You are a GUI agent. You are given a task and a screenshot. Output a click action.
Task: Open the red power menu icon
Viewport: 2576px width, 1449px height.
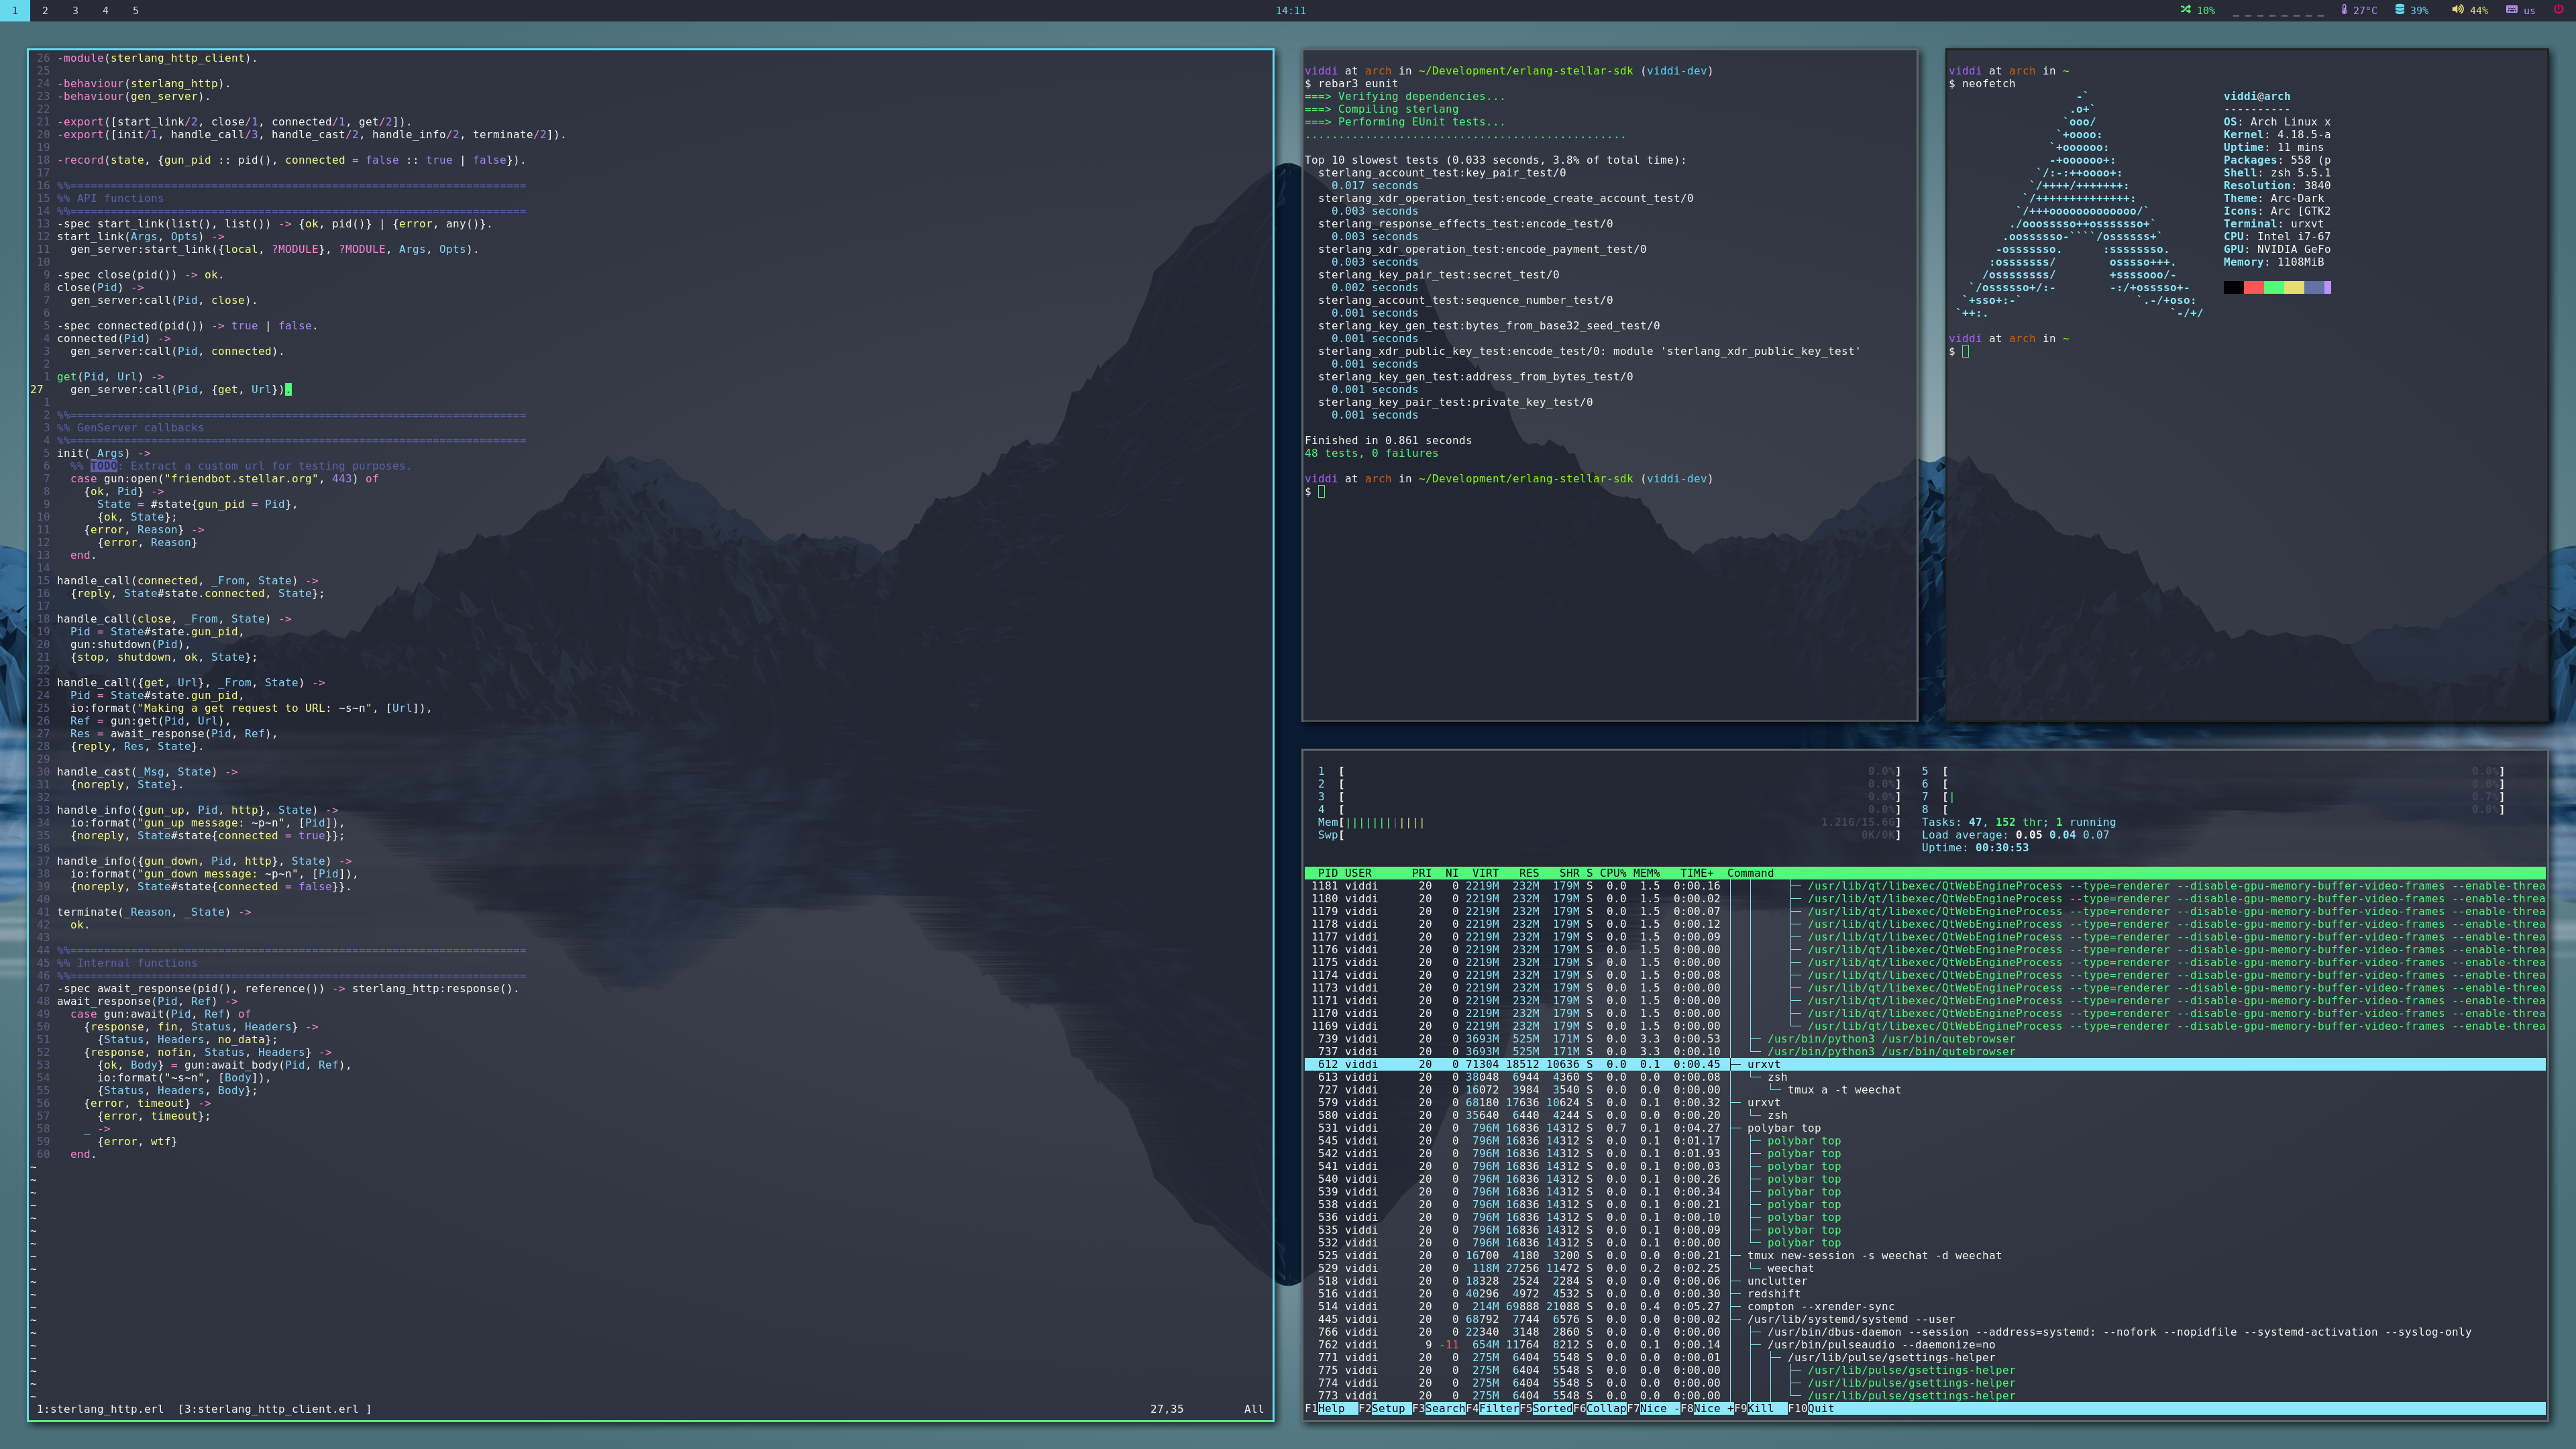[x=2558, y=10]
